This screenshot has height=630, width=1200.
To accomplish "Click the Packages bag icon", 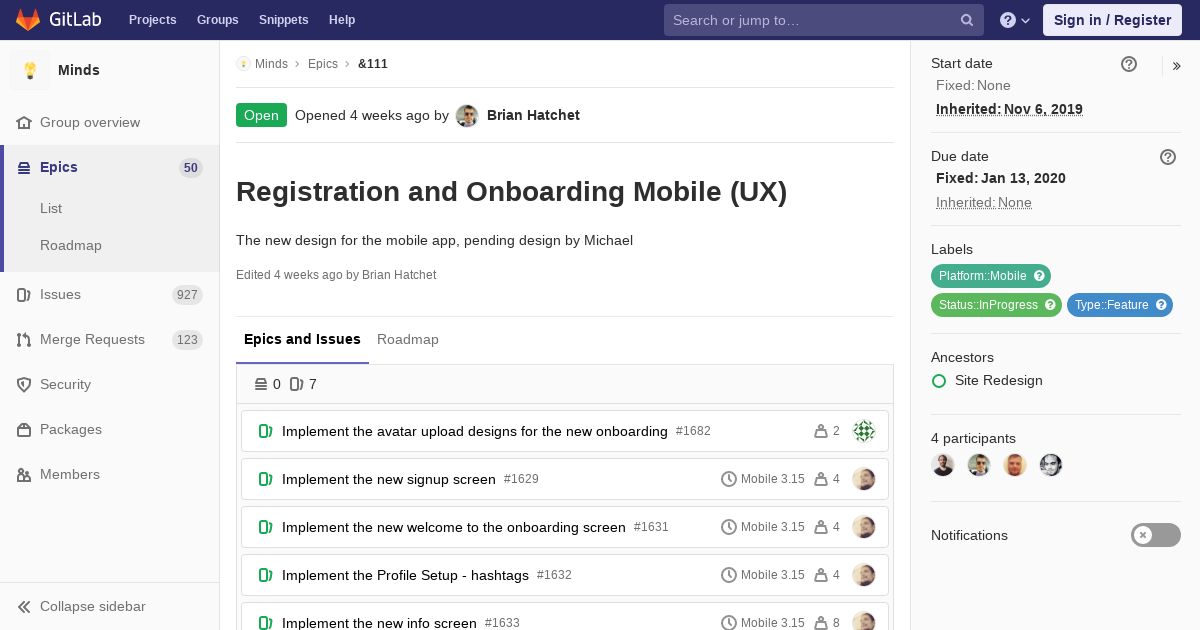I will click(24, 430).
